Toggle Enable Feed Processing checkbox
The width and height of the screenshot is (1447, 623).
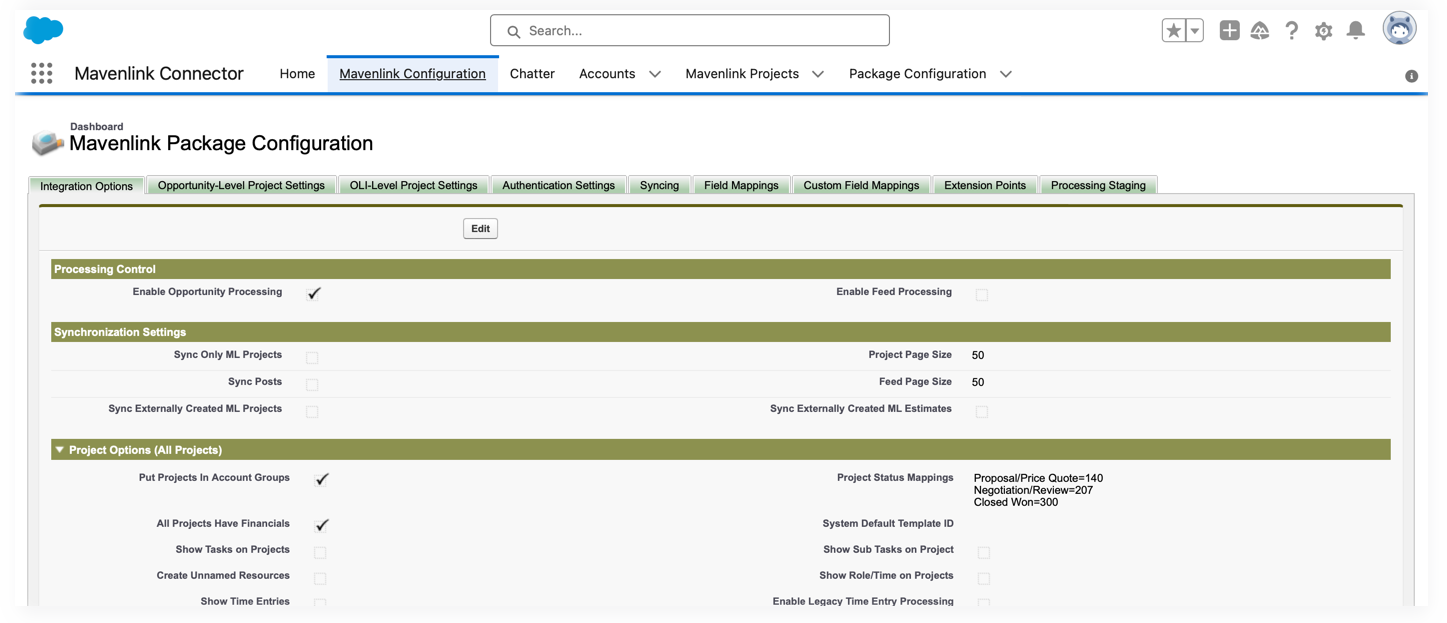pyautogui.click(x=982, y=295)
